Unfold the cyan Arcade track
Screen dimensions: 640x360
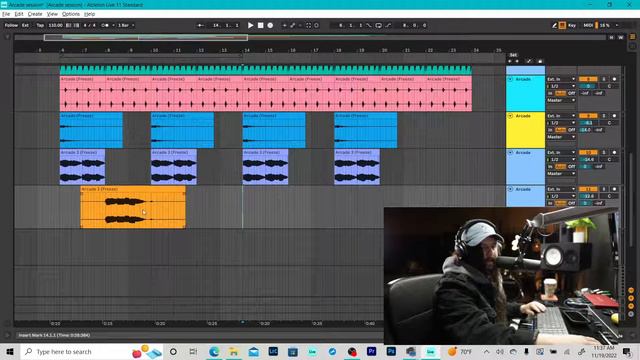point(510,79)
